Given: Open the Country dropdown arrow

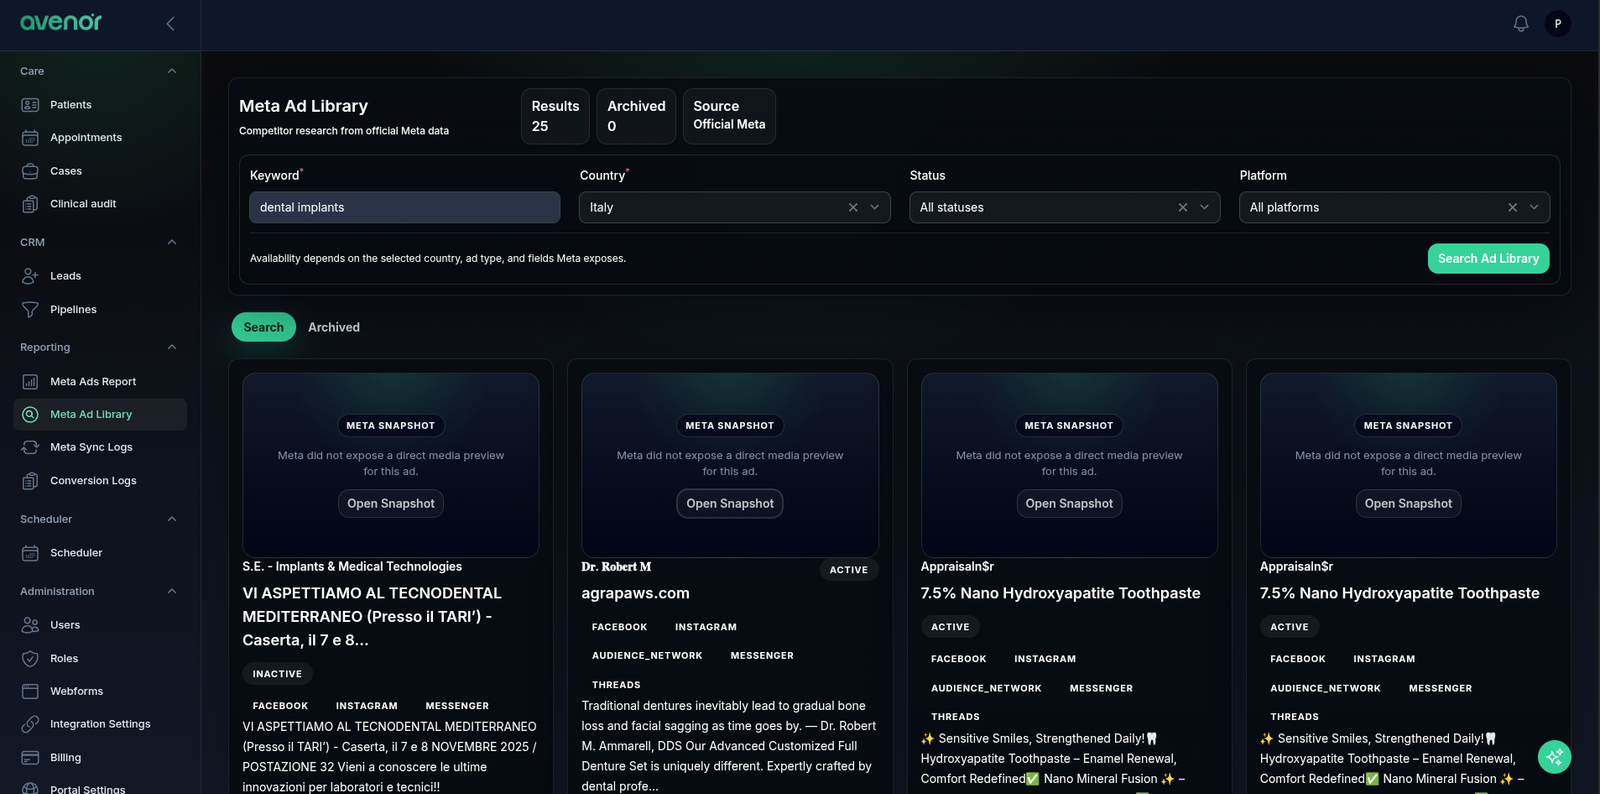Looking at the screenshot, I should pos(875,207).
